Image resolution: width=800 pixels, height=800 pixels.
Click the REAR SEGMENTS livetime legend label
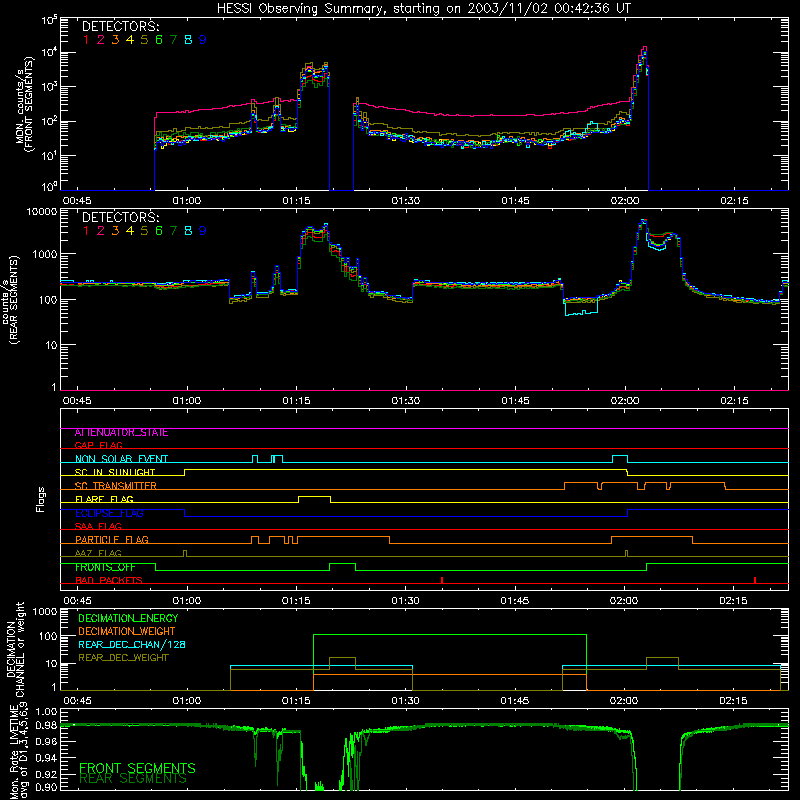pos(133,779)
